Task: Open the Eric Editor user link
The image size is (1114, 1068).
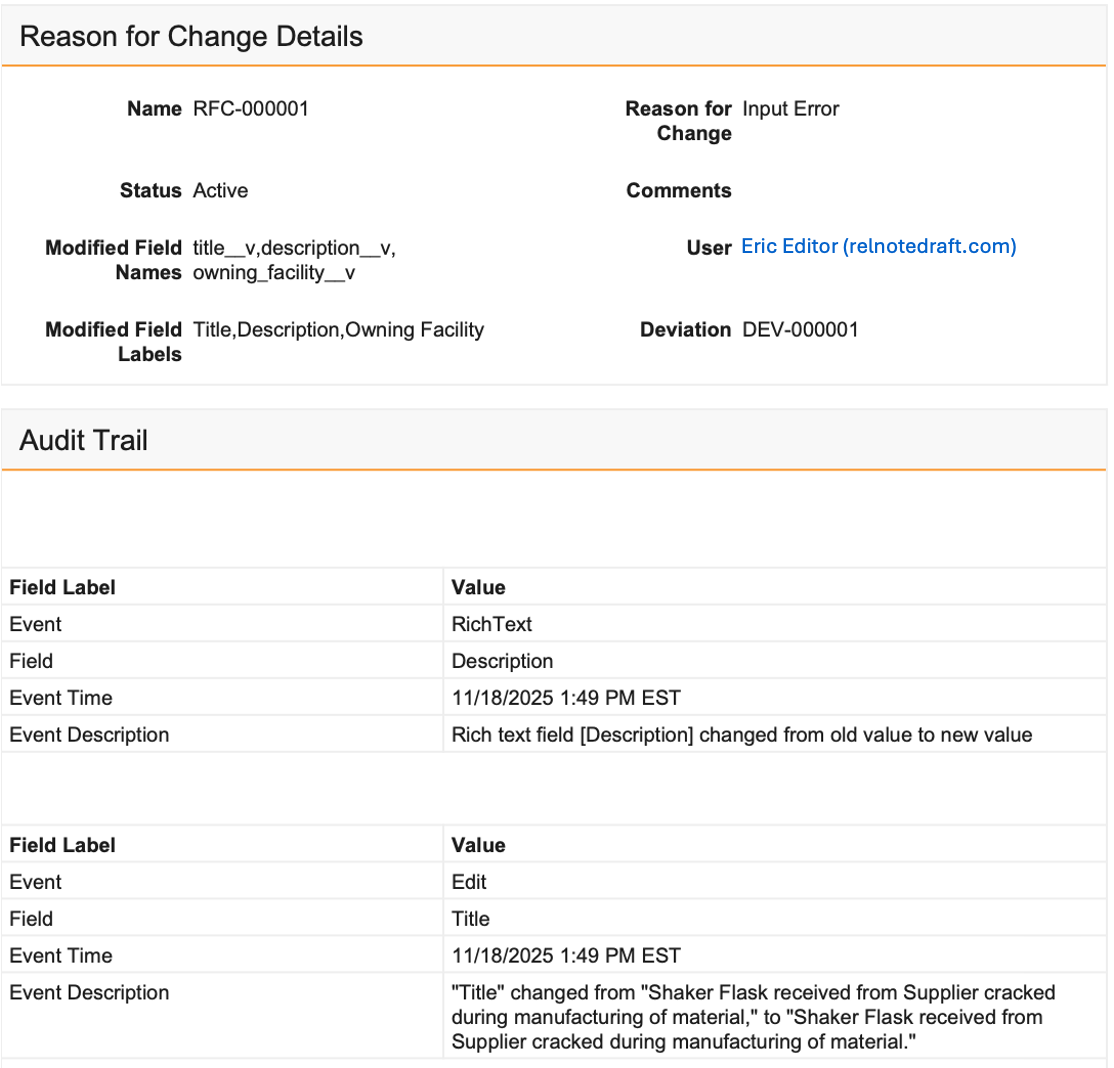Action: [878, 247]
